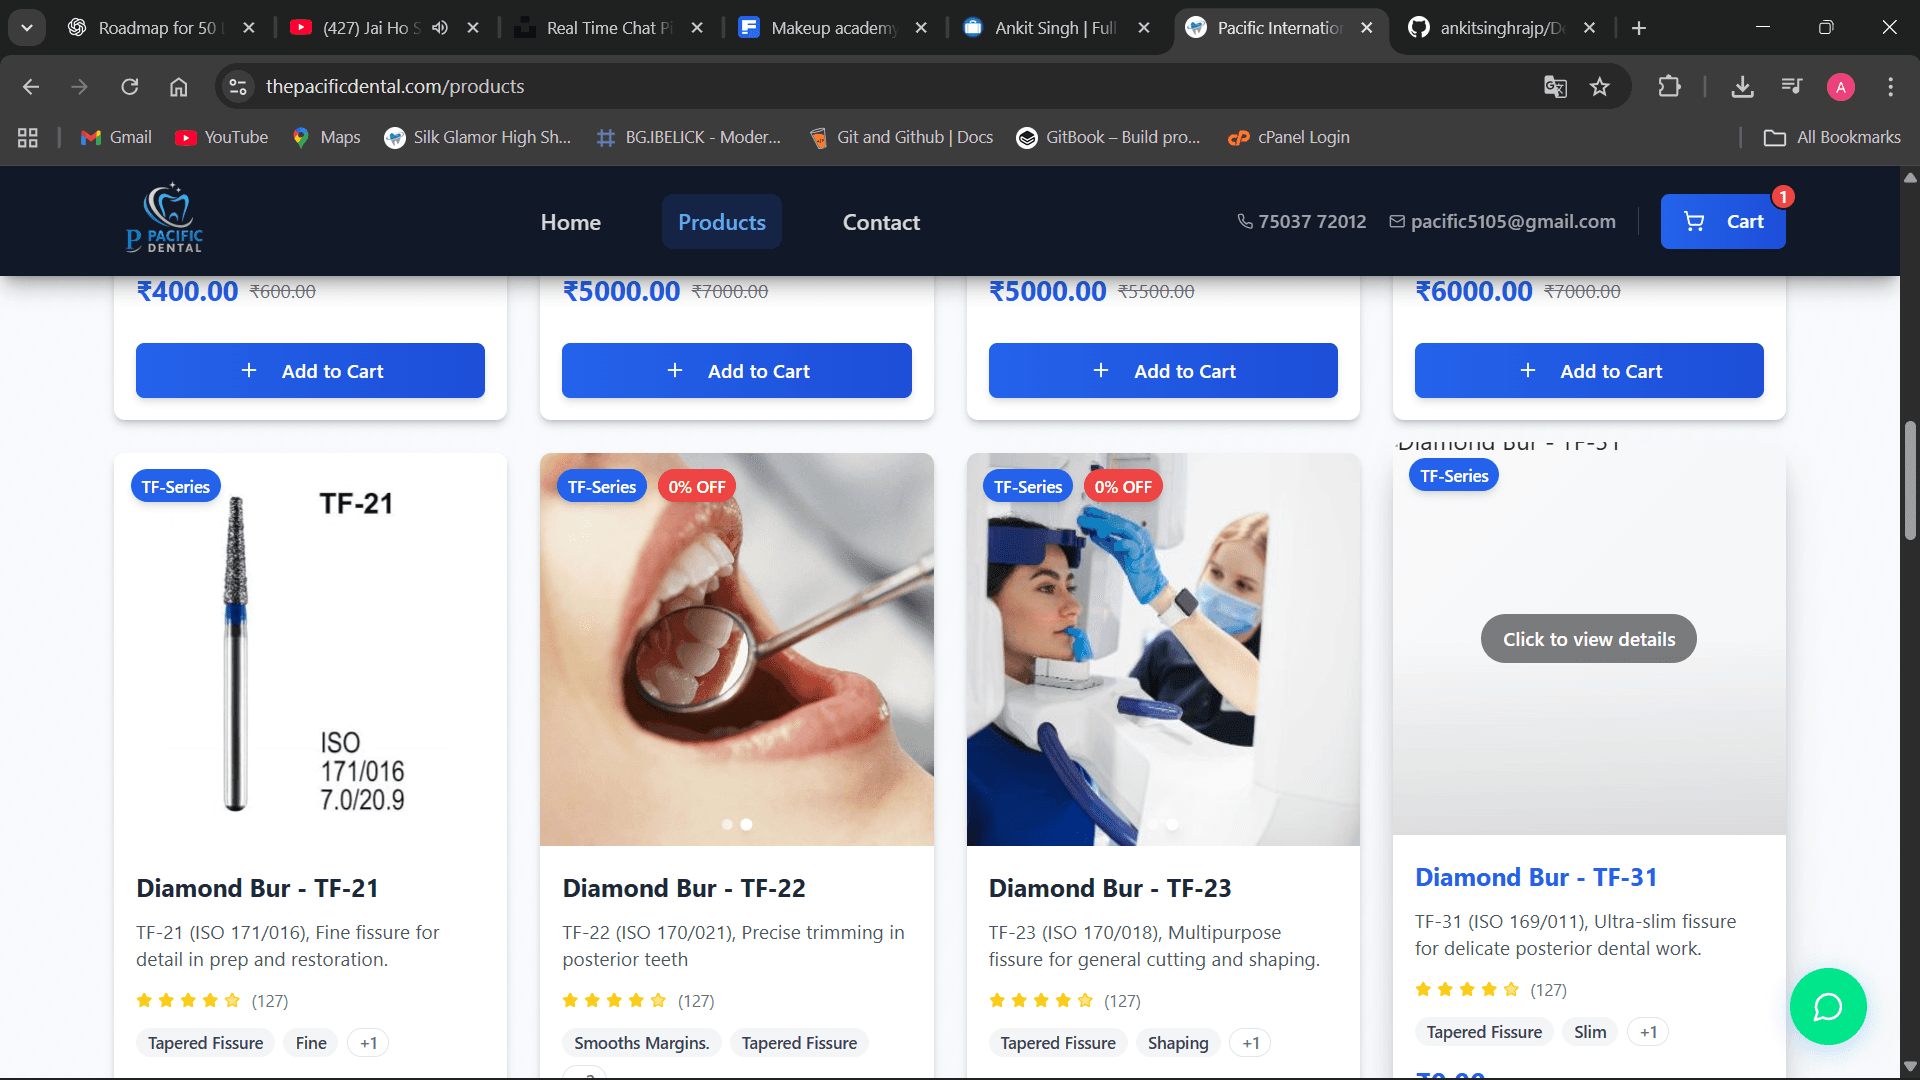Select the second carousel dot on TF-22 image
Screen dimensions: 1920x1080
(x=746, y=825)
